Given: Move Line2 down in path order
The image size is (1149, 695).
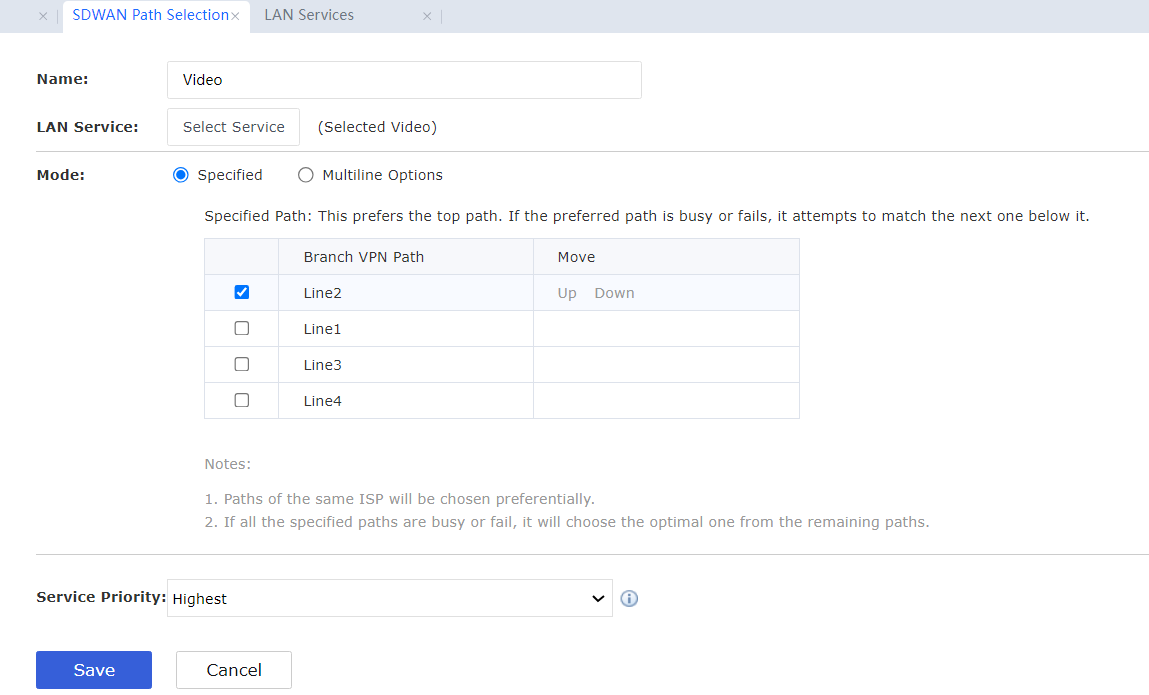Looking at the screenshot, I should coord(614,293).
